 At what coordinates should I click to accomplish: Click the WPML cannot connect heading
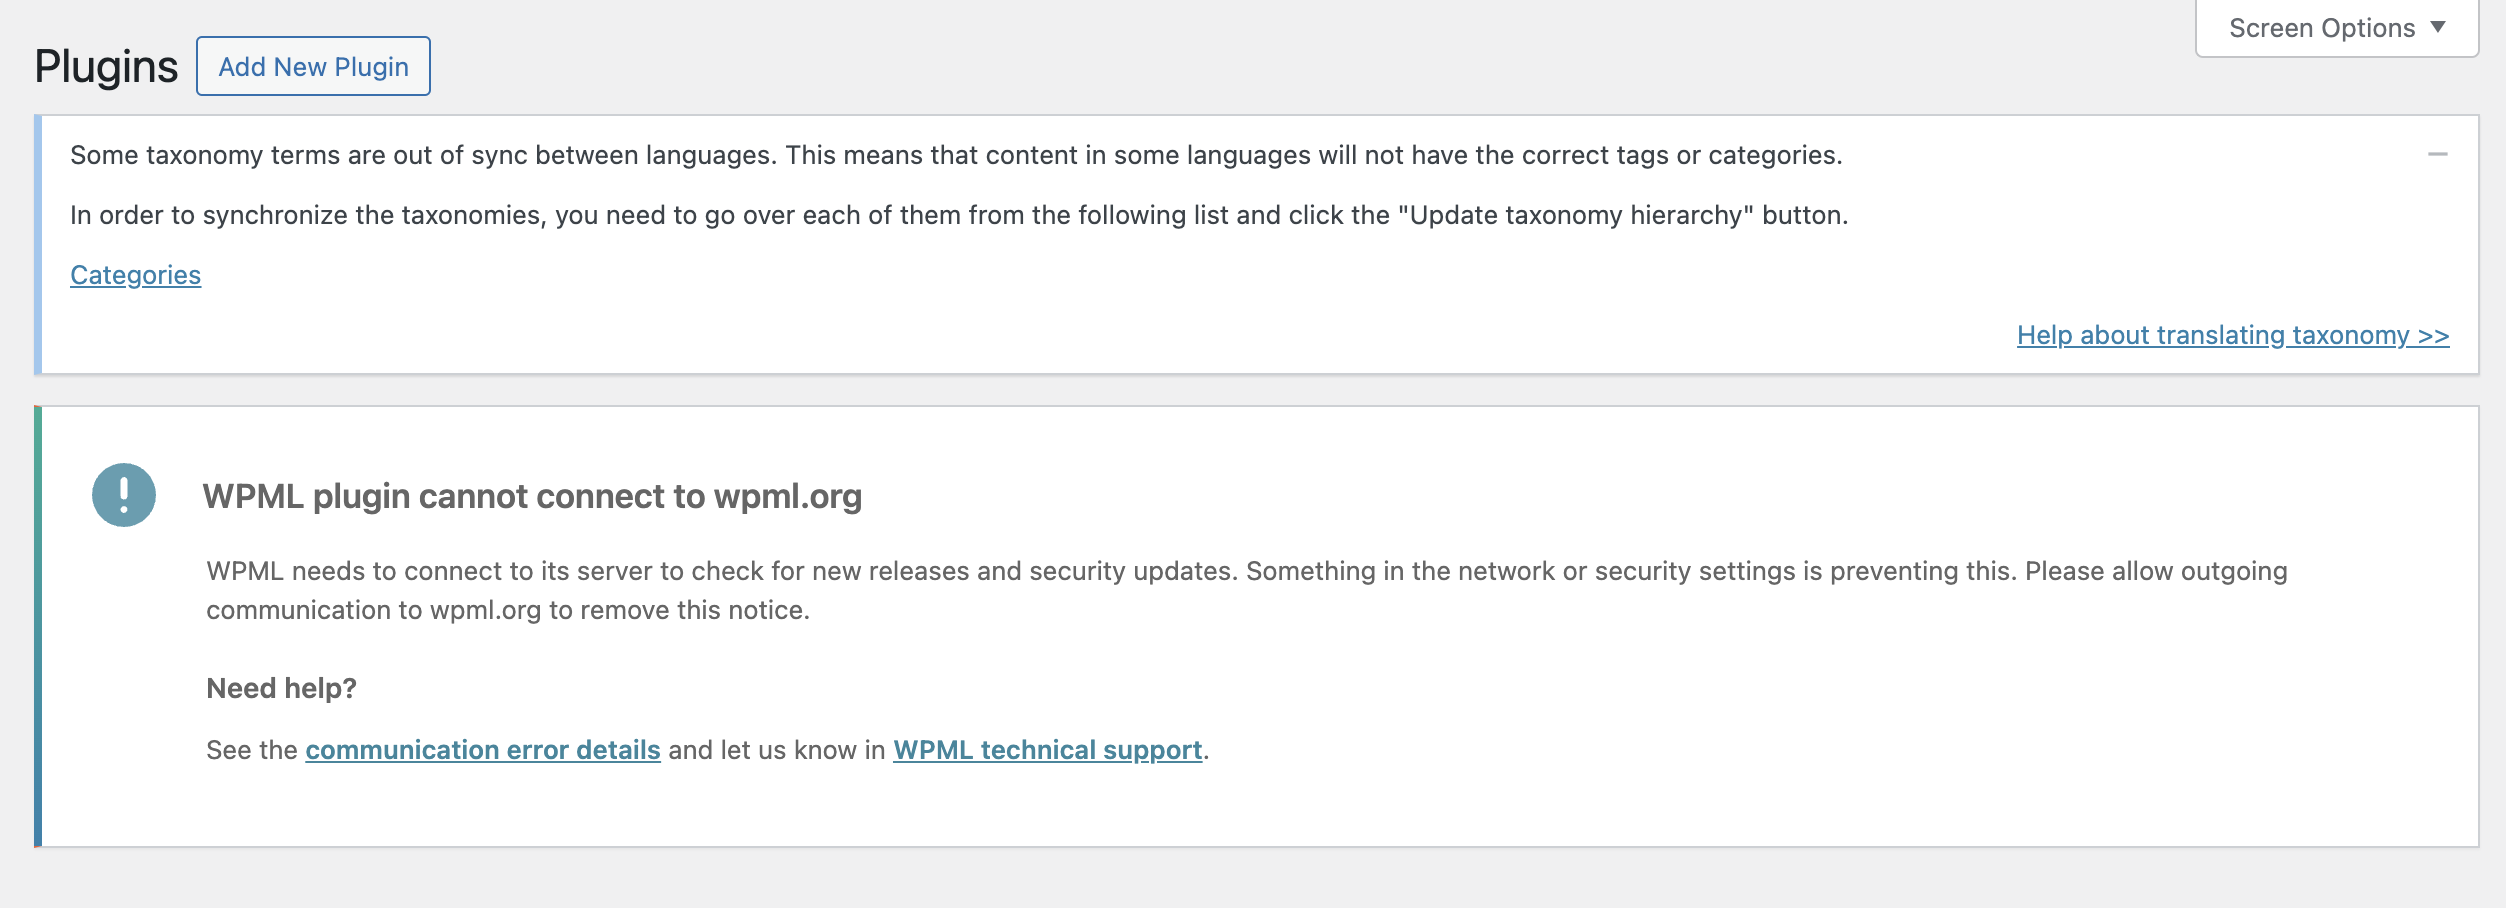(x=532, y=496)
